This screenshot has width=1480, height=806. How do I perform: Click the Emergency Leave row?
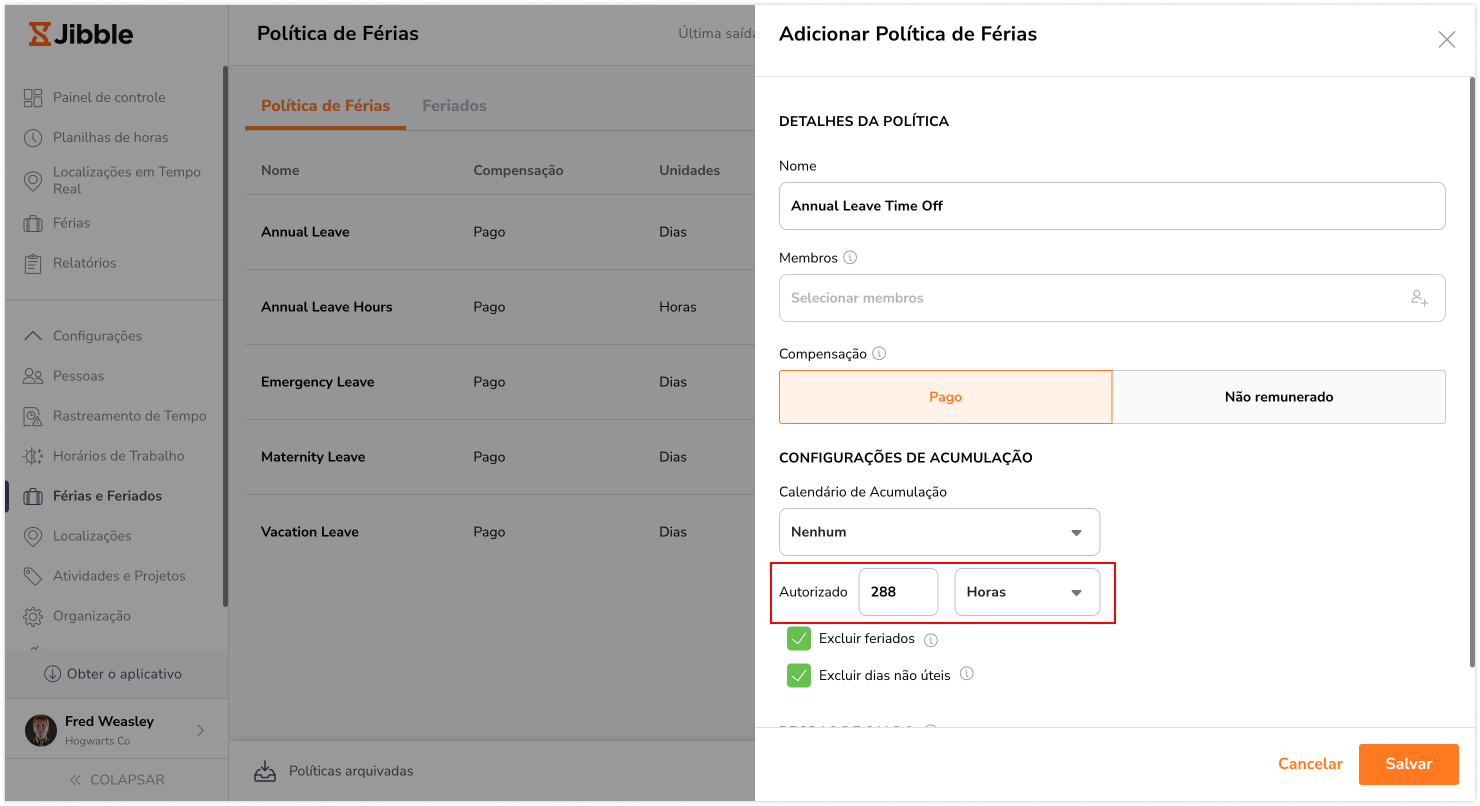500,382
